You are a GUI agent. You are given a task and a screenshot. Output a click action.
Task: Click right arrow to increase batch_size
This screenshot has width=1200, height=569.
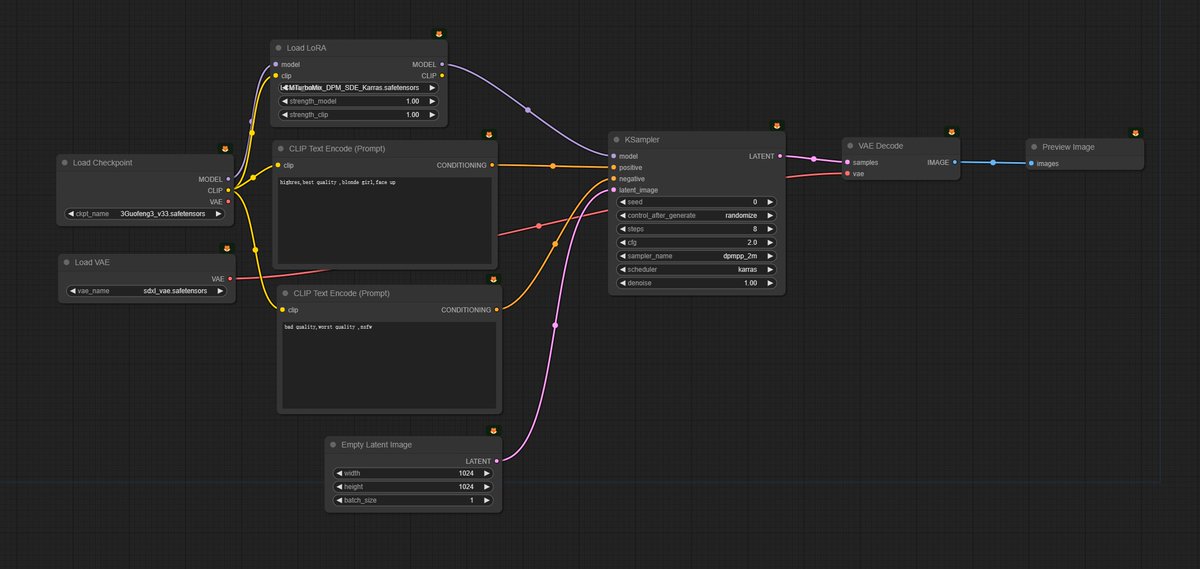[x=487, y=499]
